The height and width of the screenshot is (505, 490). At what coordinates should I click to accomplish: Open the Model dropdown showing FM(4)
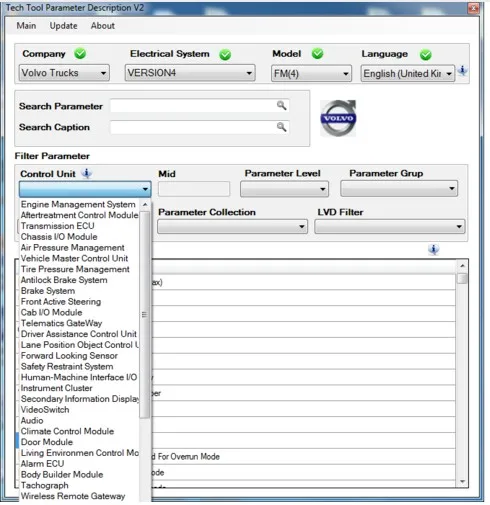(x=311, y=73)
